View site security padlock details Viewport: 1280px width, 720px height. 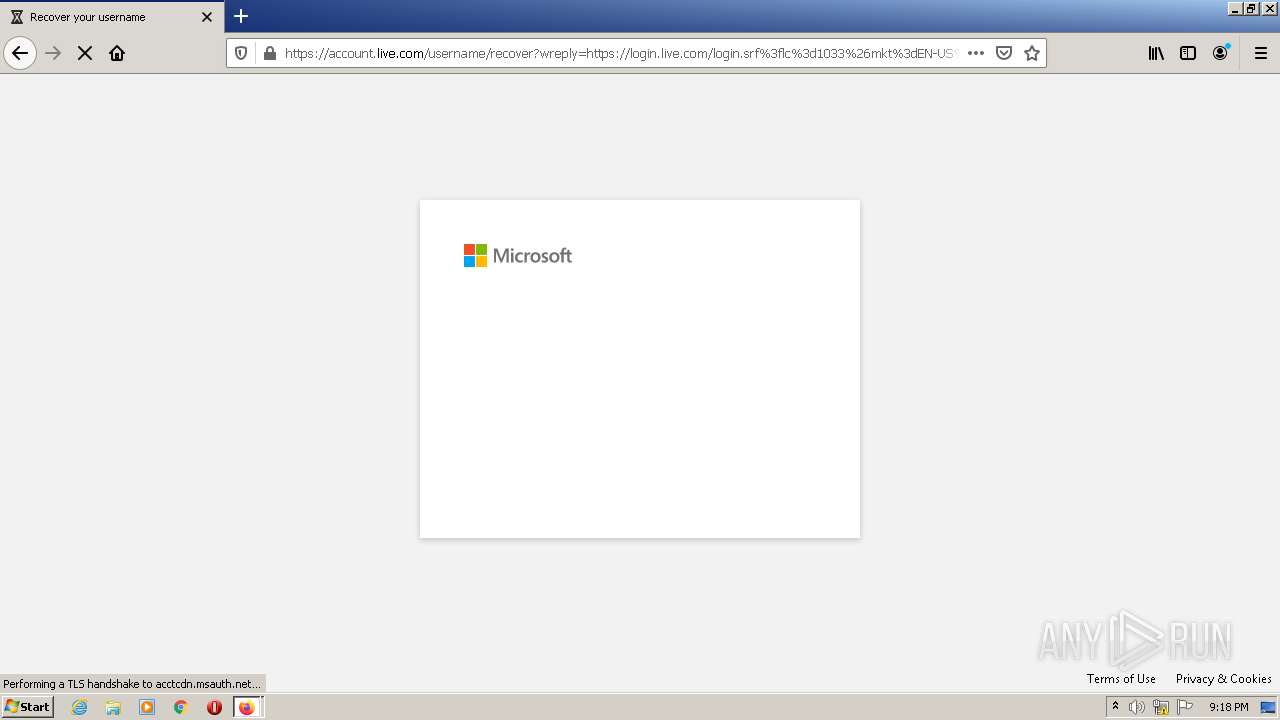pyautogui.click(x=269, y=53)
